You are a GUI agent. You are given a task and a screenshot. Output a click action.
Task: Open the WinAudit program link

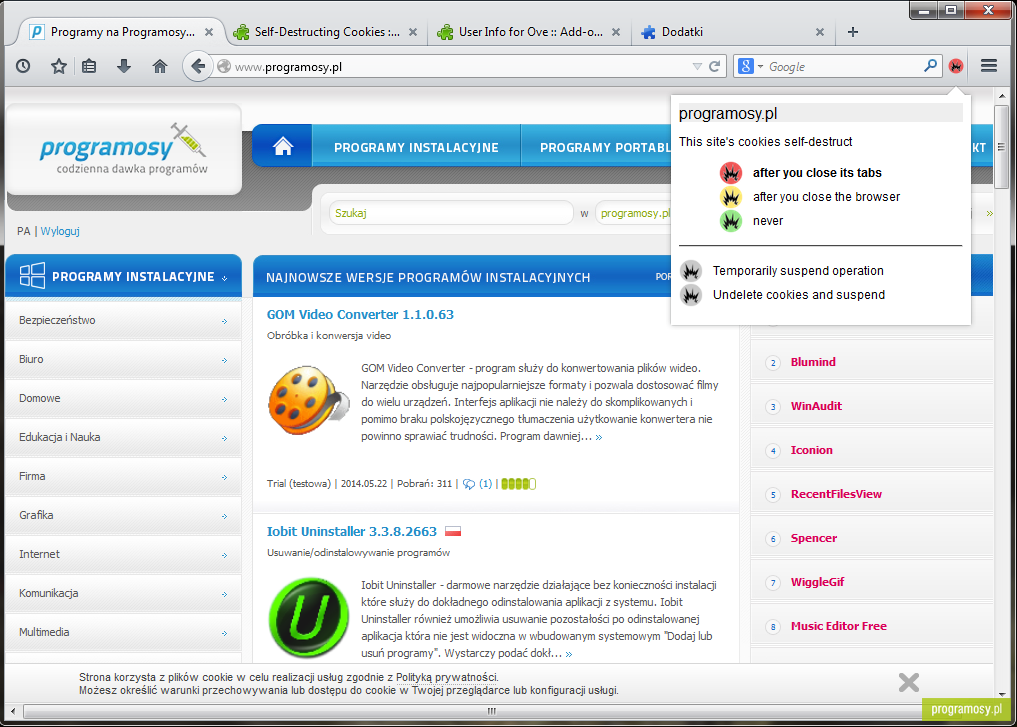(816, 406)
